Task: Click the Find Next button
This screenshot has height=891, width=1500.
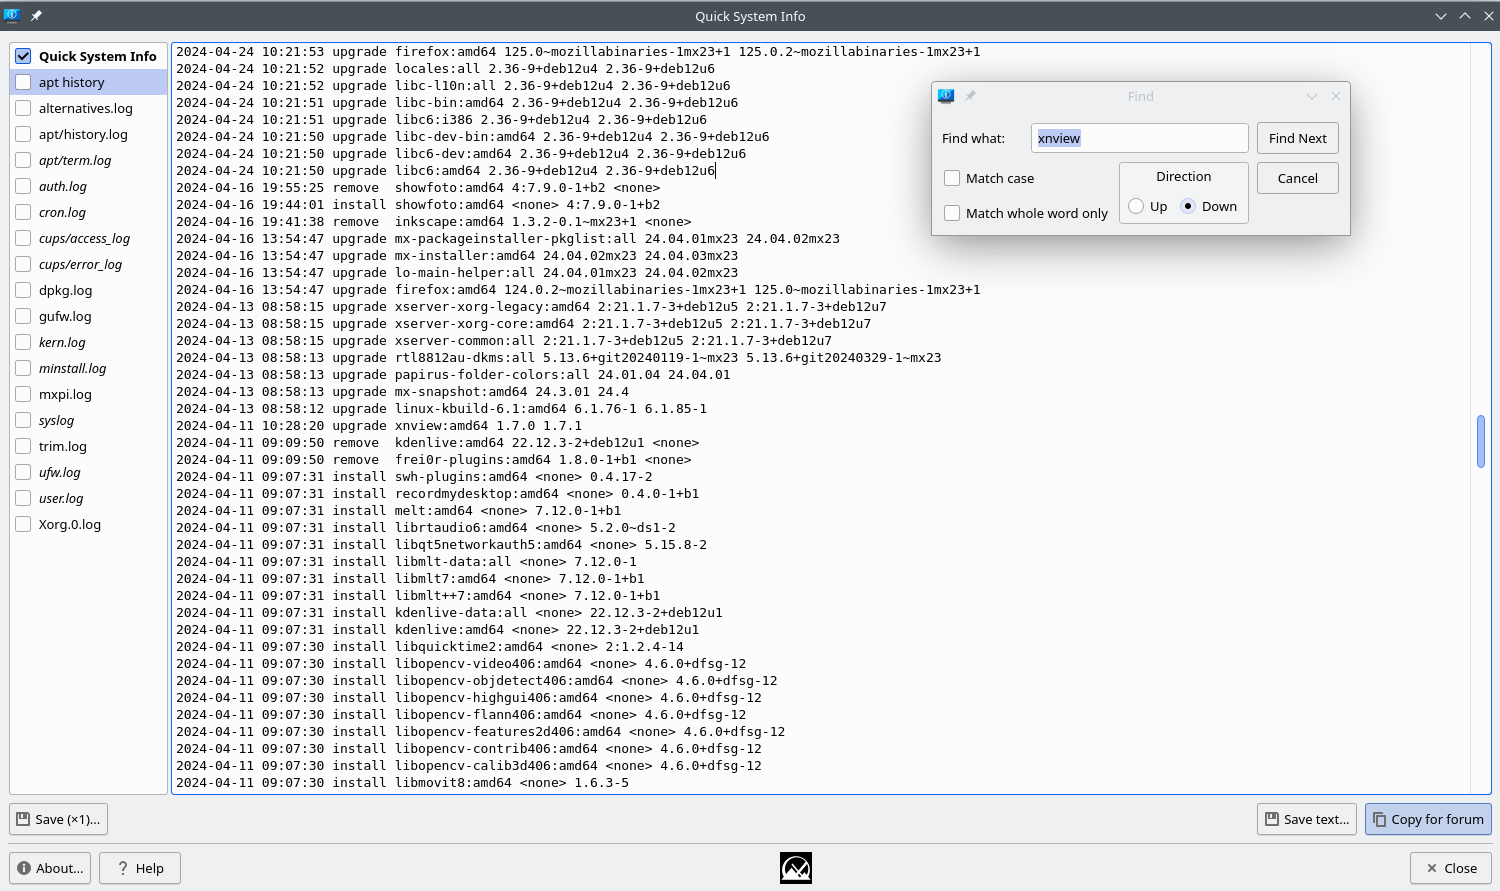Action: (x=1298, y=138)
